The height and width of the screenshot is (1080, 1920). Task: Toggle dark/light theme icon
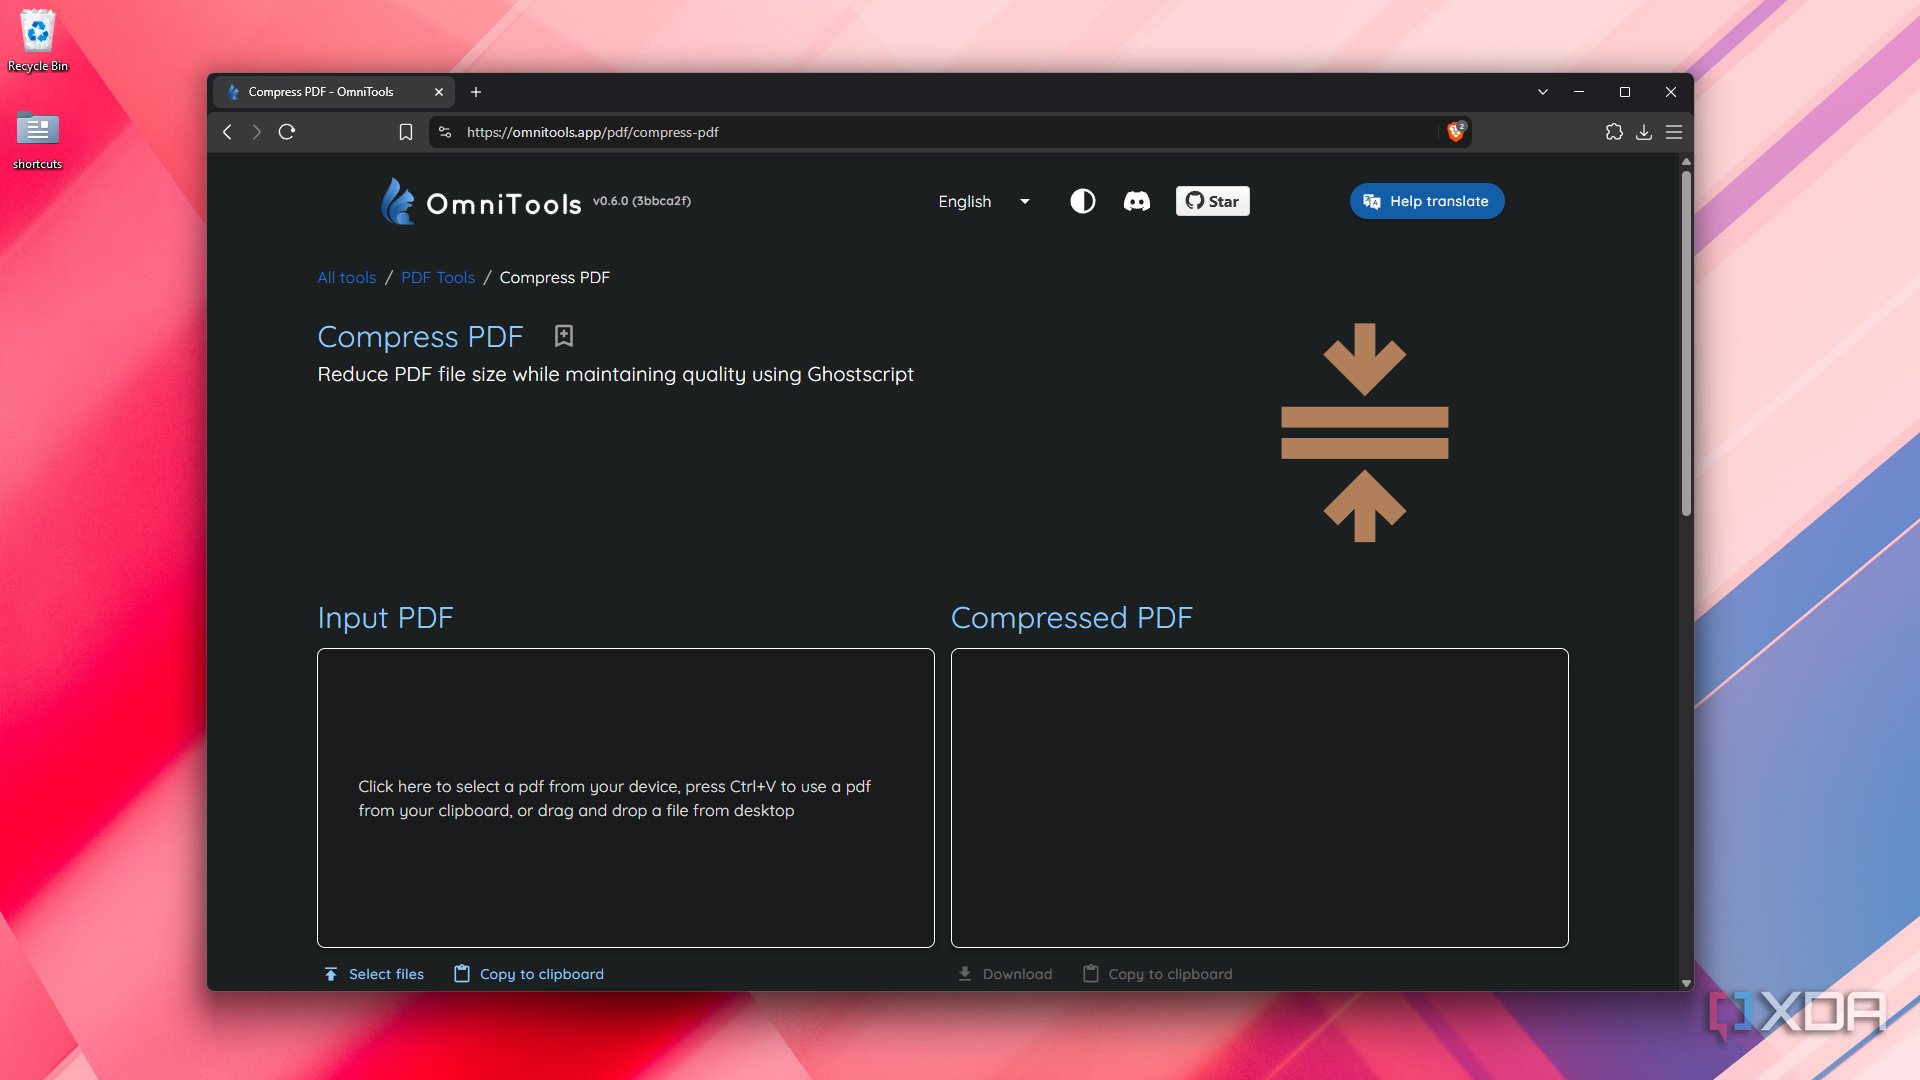click(1083, 201)
